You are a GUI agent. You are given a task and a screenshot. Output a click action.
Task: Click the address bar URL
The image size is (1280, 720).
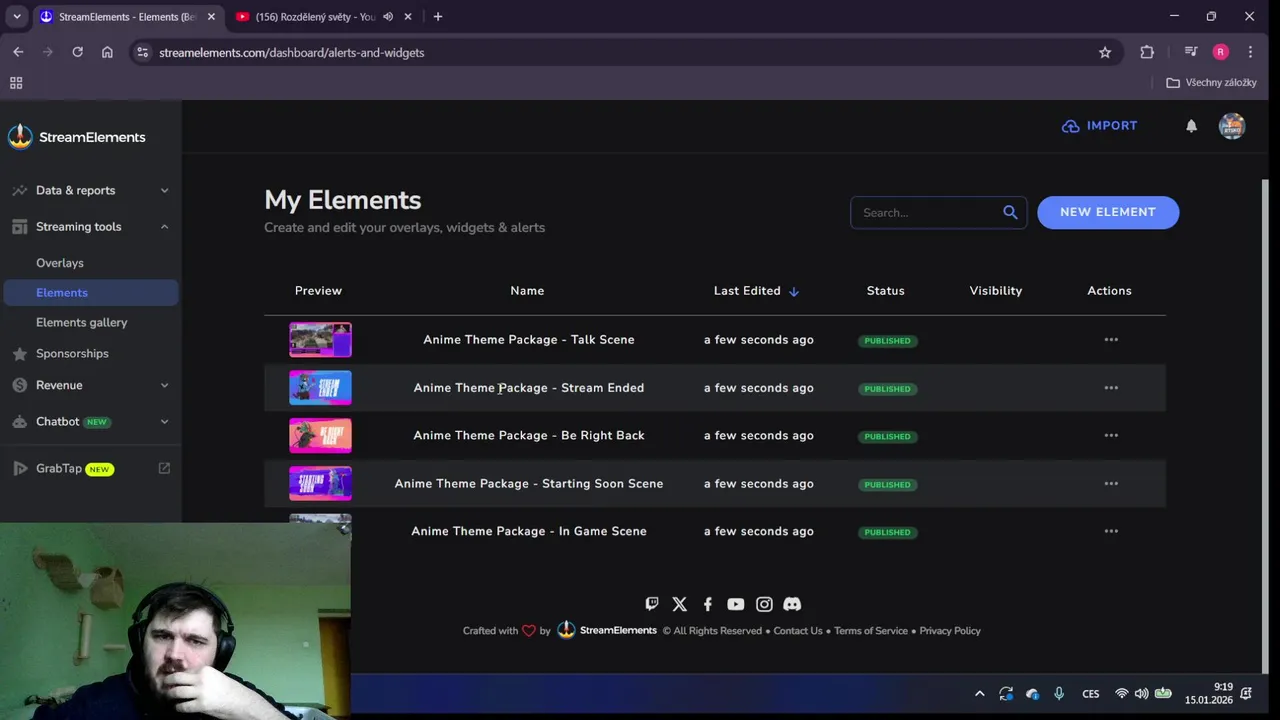[x=292, y=52]
